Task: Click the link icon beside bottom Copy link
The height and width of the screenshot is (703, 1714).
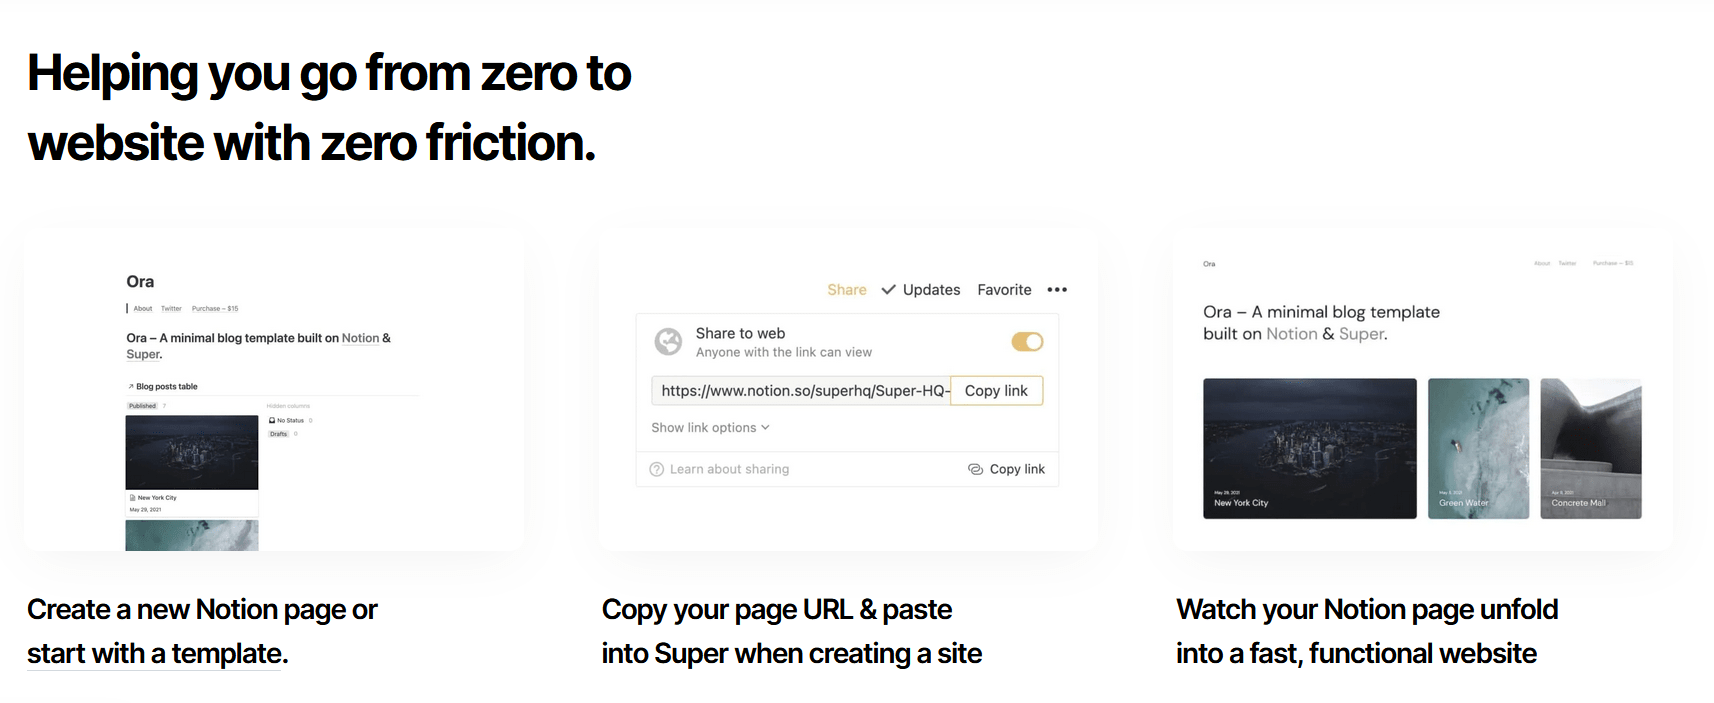Action: point(975,469)
